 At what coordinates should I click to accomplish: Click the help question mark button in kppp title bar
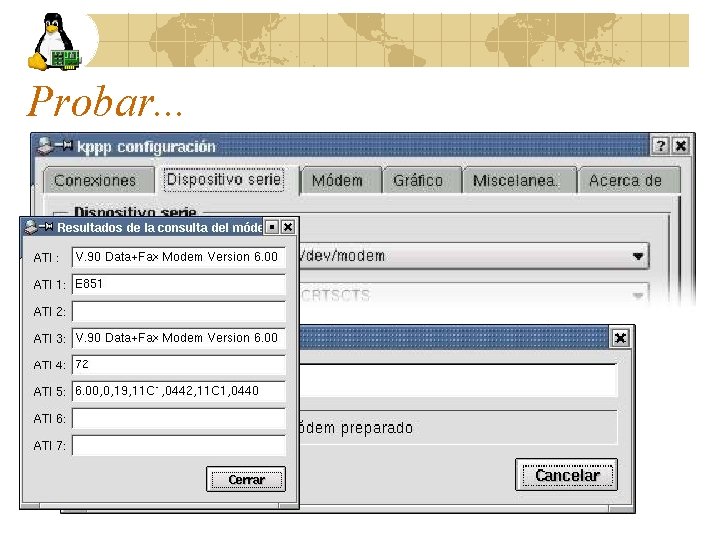tap(660, 146)
